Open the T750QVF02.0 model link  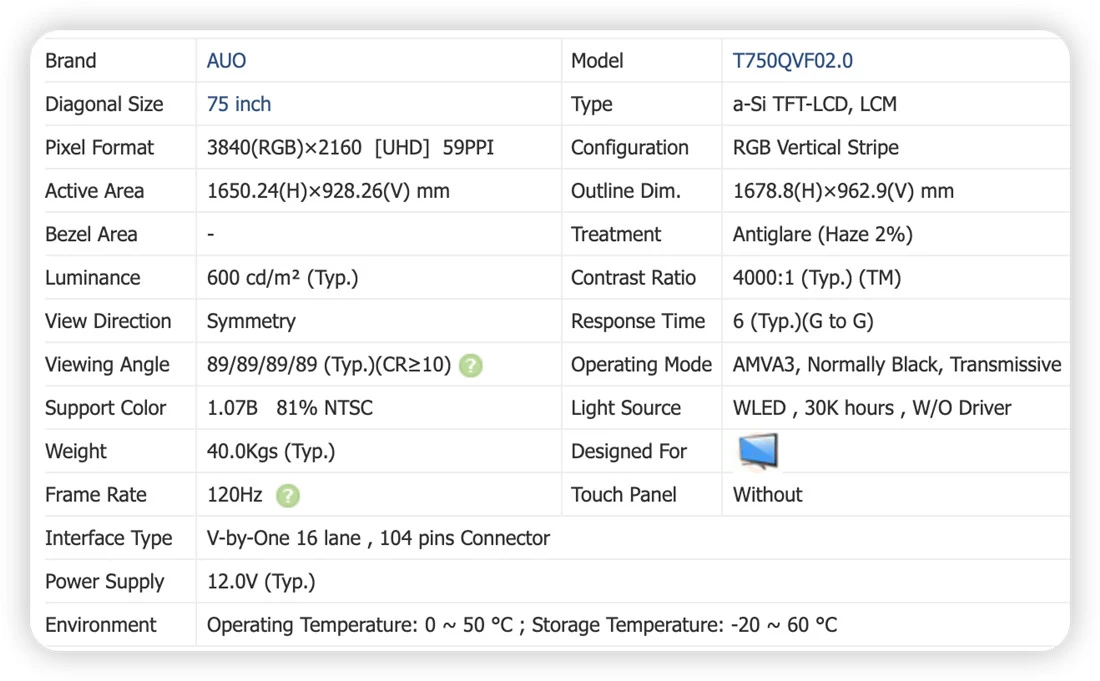(793, 61)
